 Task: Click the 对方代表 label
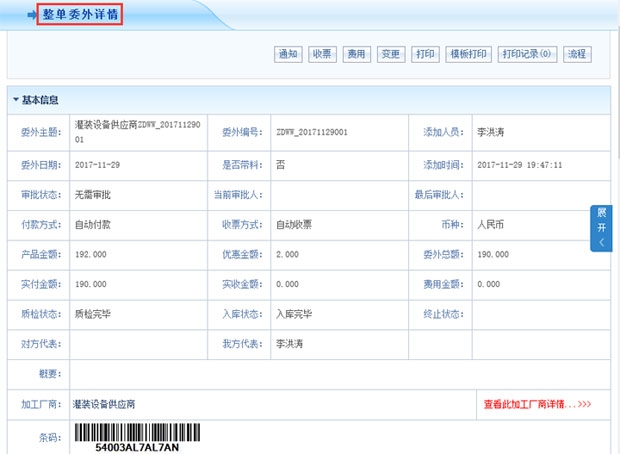pyautogui.click(x=41, y=344)
